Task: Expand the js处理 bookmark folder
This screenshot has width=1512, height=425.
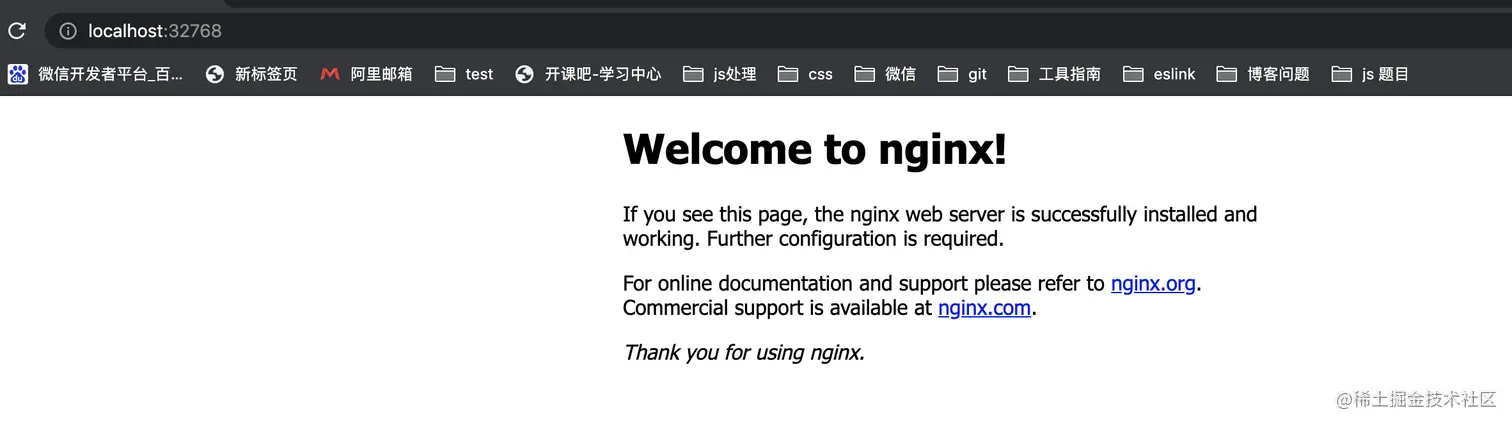Action: pyautogui.click(x=720, y=74)
